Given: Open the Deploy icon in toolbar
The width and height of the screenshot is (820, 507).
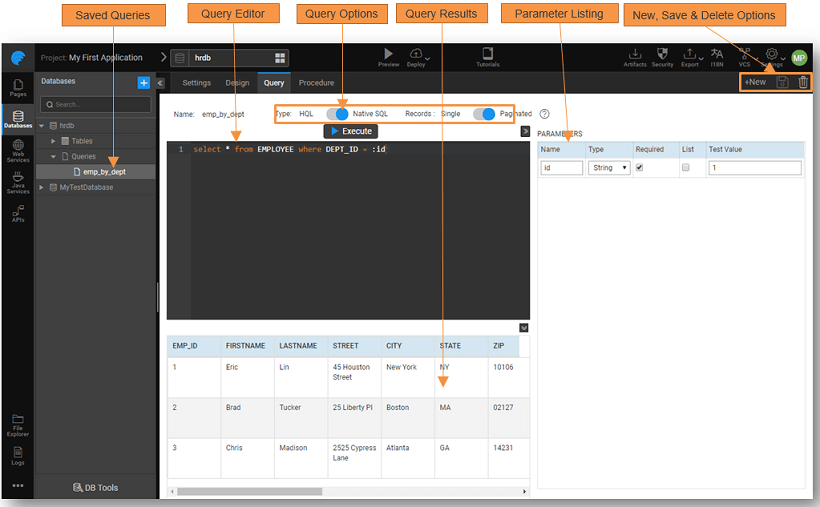Looking at the screenshot, I should pos(417,54).
